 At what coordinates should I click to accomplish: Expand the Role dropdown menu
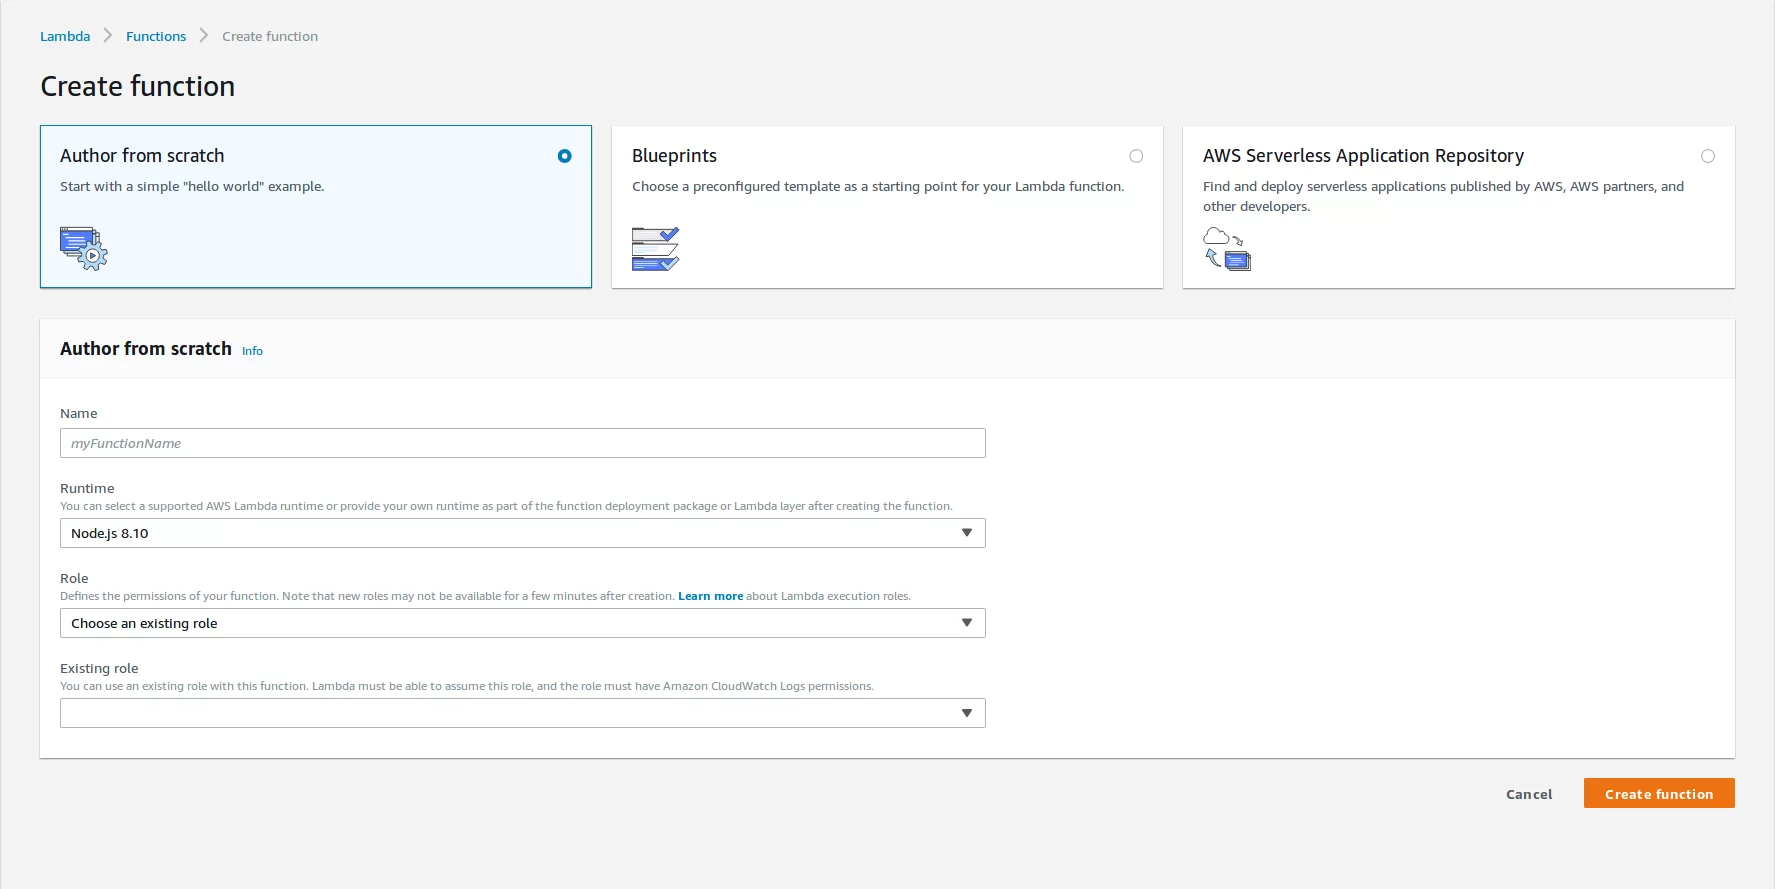pyautogui.click(x=522, y=623)
